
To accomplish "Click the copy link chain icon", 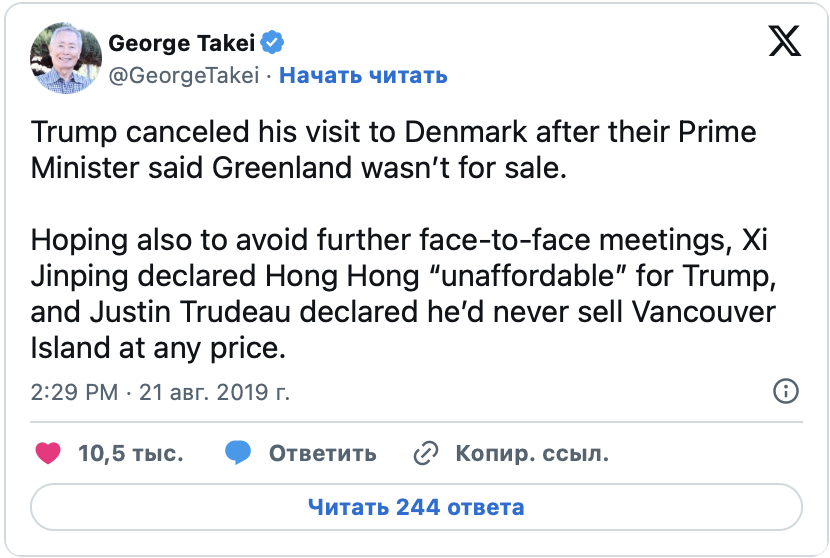I will click(427, 453).
